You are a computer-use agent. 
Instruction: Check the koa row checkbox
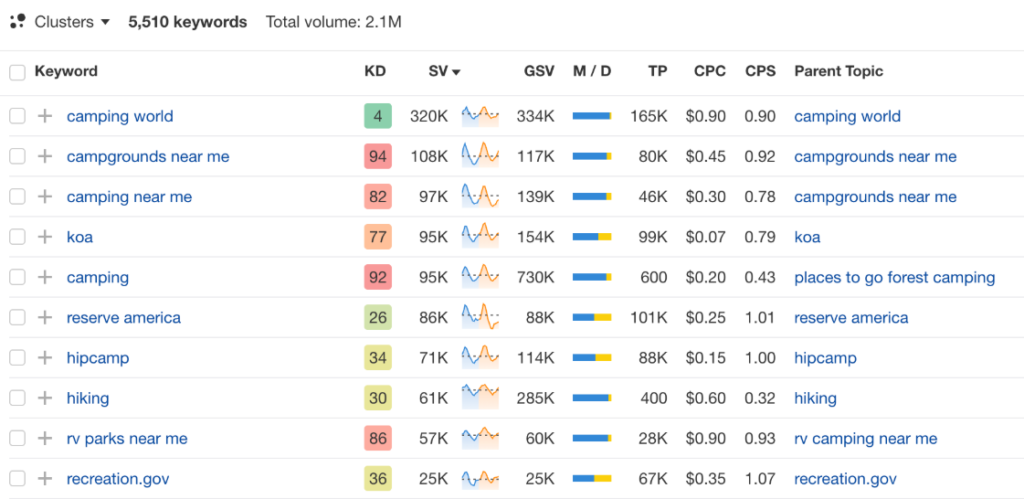pyautogui.click(x=17, y=237)
